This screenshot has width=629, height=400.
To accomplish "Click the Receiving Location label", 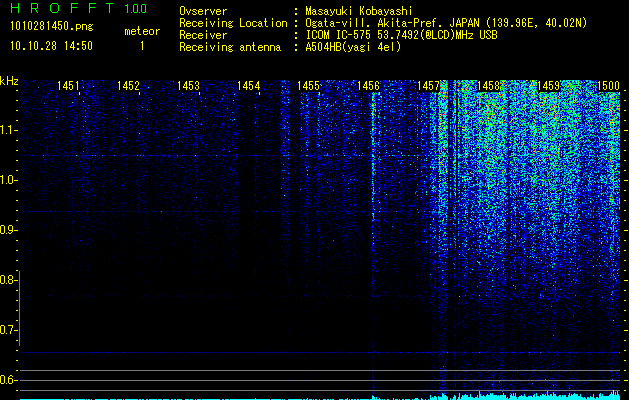I will click(233, 23).
